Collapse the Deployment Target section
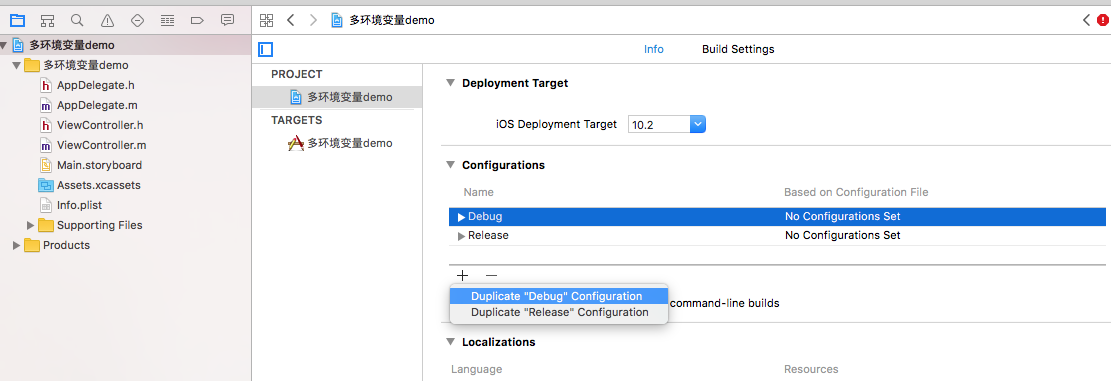The image size is (1111, 381). pyautogui.click(x=450, y=83)
